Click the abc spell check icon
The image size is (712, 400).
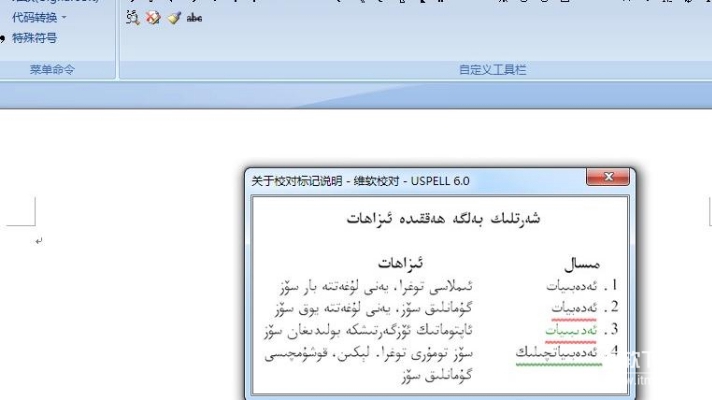pos(194,18)
